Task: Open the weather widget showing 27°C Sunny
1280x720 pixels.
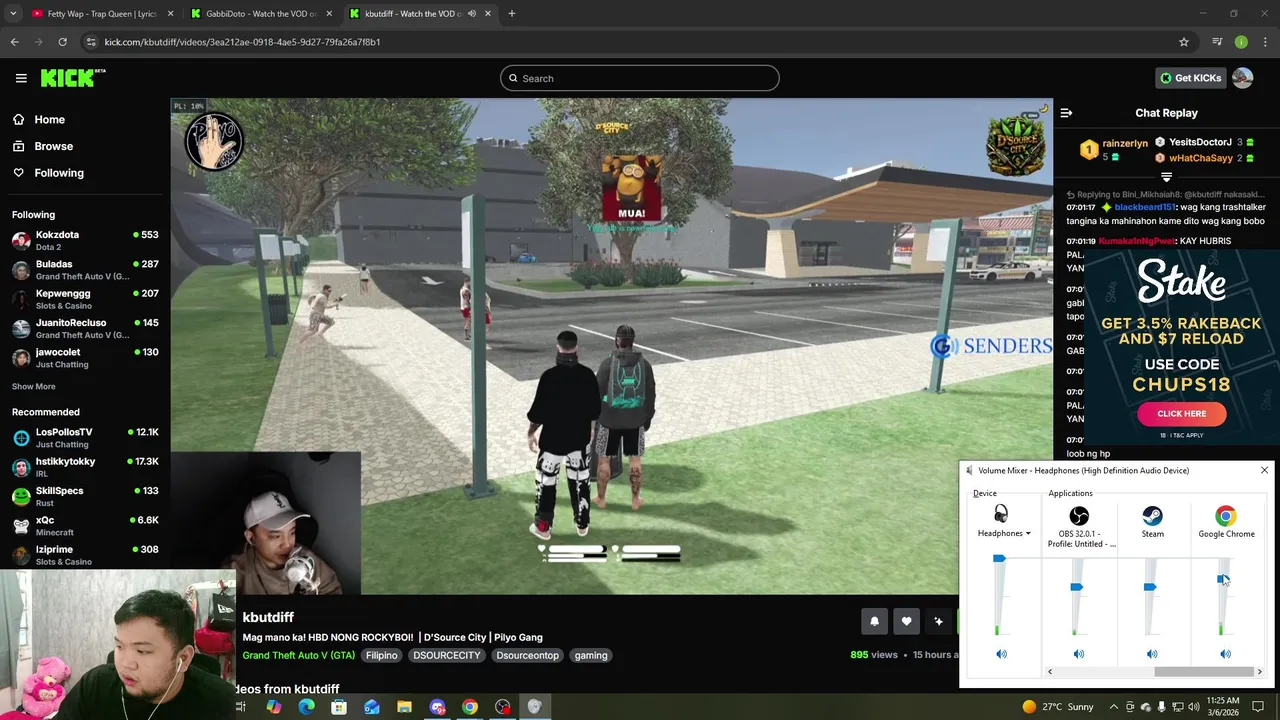Action: pyautogui.click(x=1057, y=707)
